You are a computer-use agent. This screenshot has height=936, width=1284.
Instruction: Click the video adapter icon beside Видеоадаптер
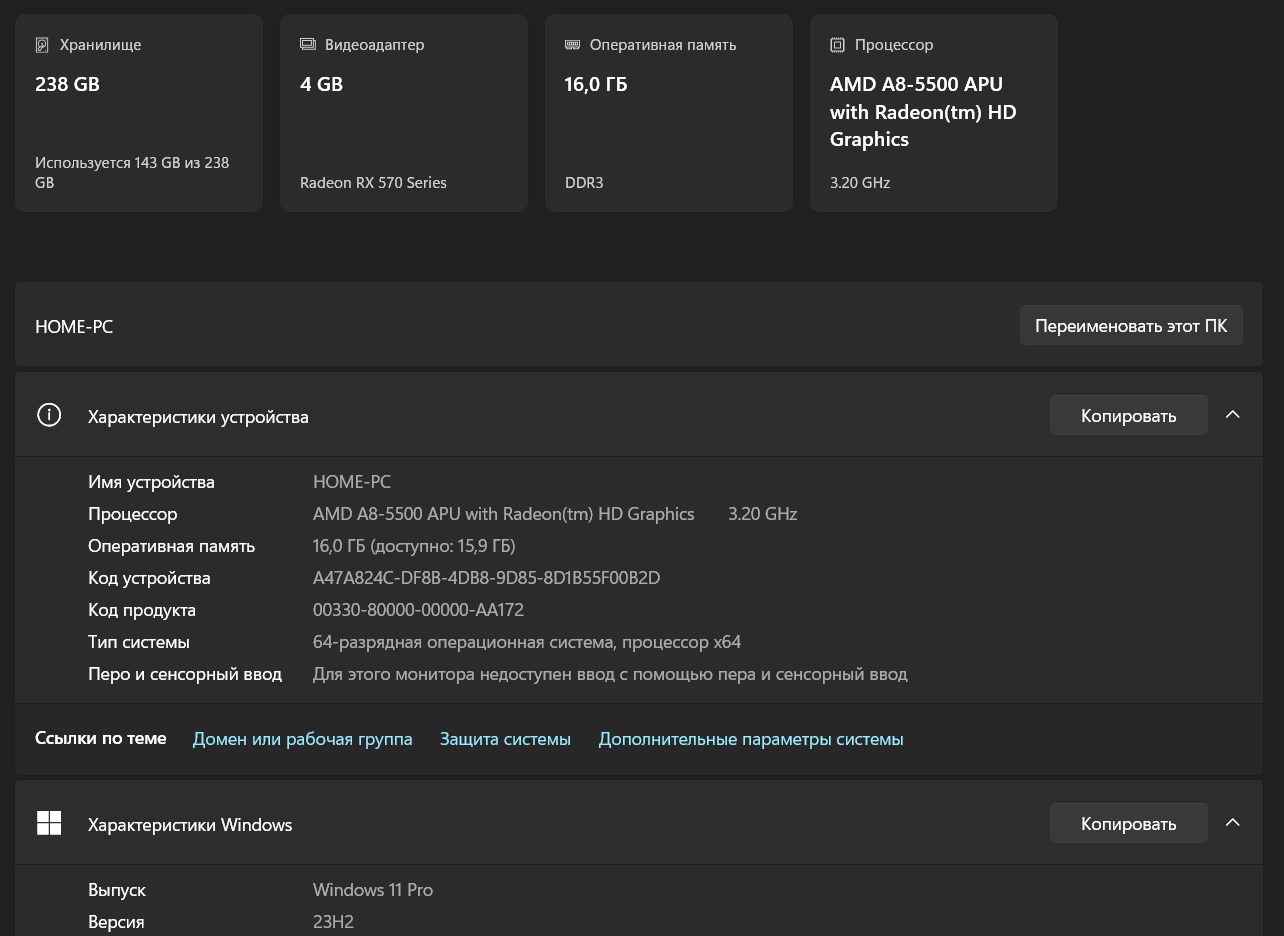point(308,45)
